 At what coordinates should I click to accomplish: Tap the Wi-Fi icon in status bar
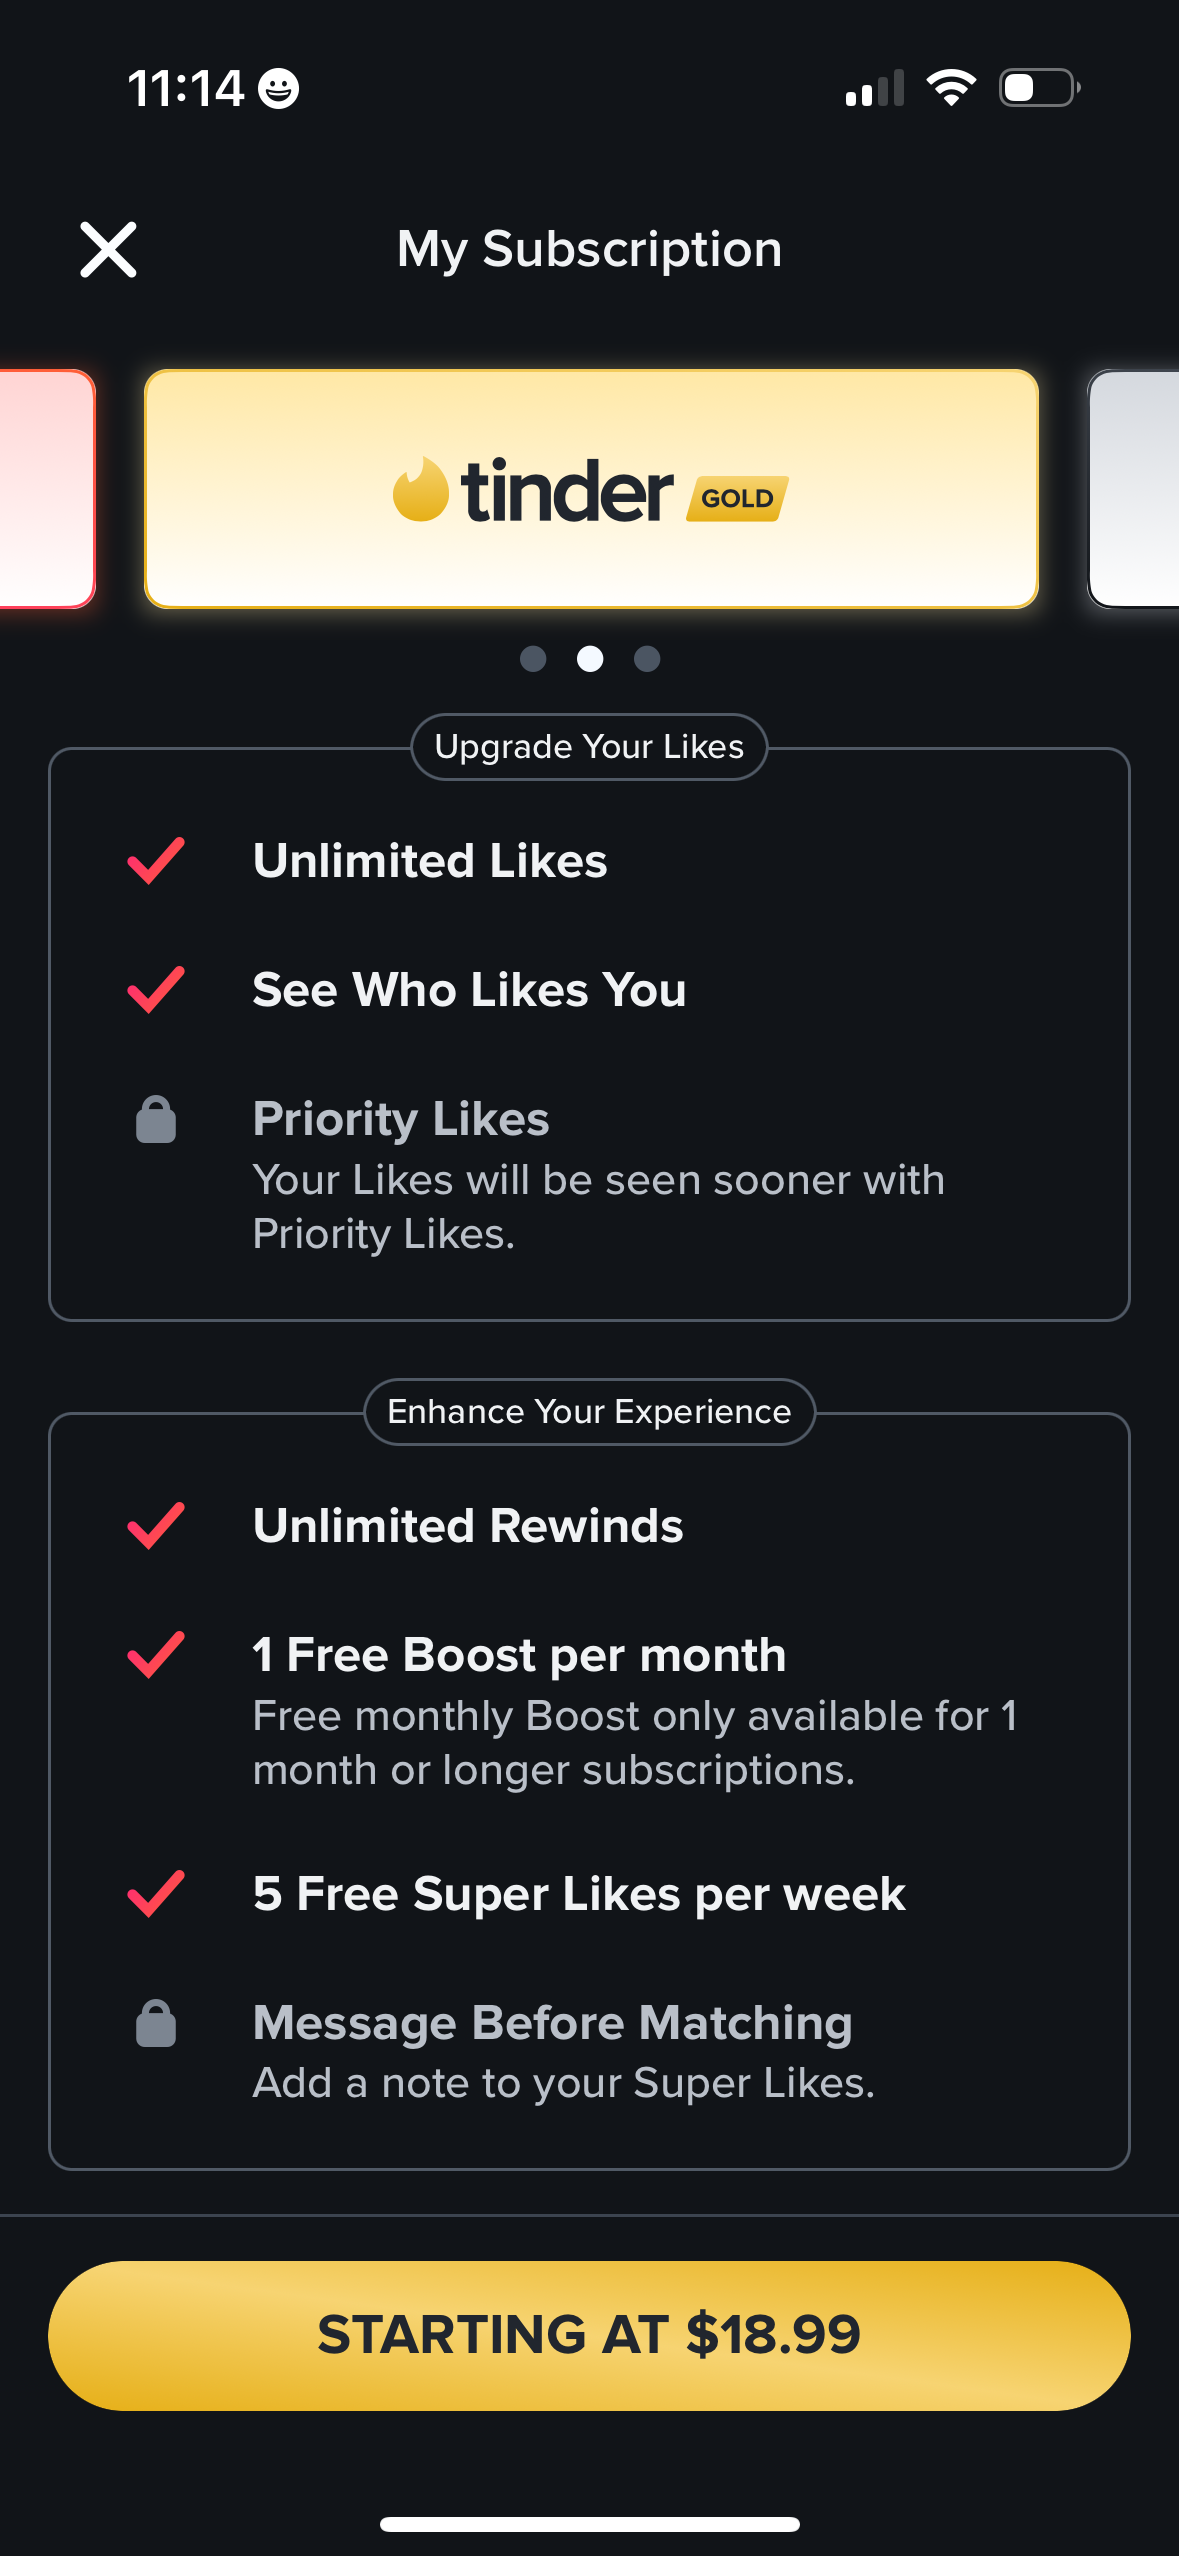point(951,88)
